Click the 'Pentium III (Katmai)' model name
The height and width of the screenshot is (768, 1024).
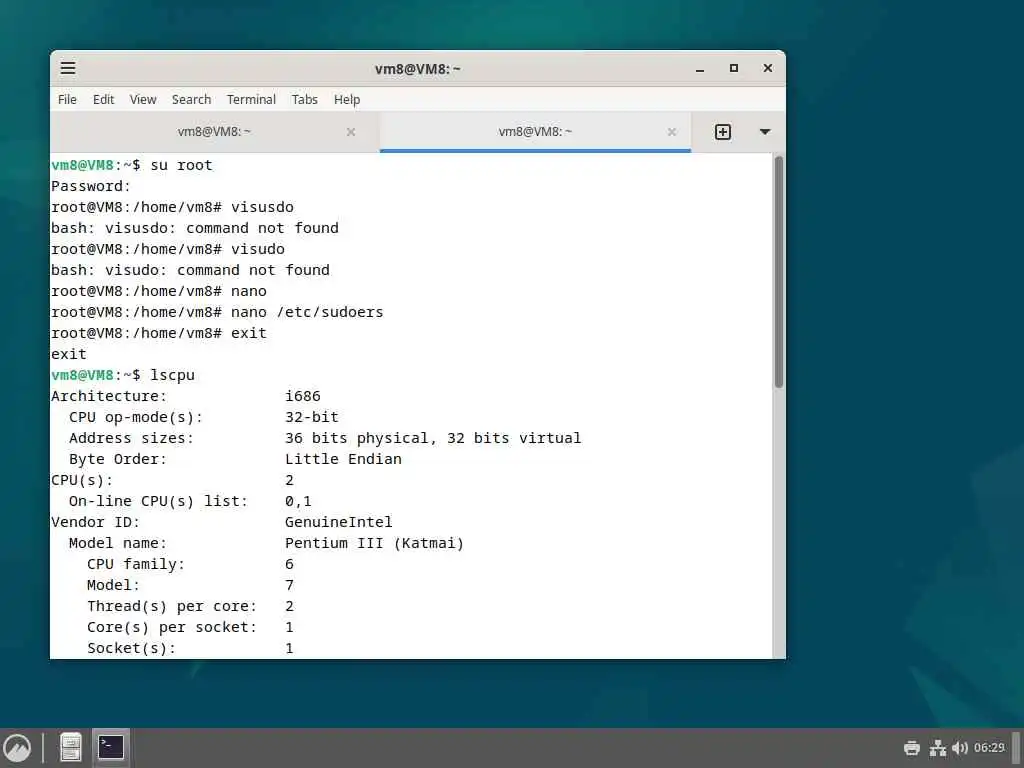coord(374,543)
